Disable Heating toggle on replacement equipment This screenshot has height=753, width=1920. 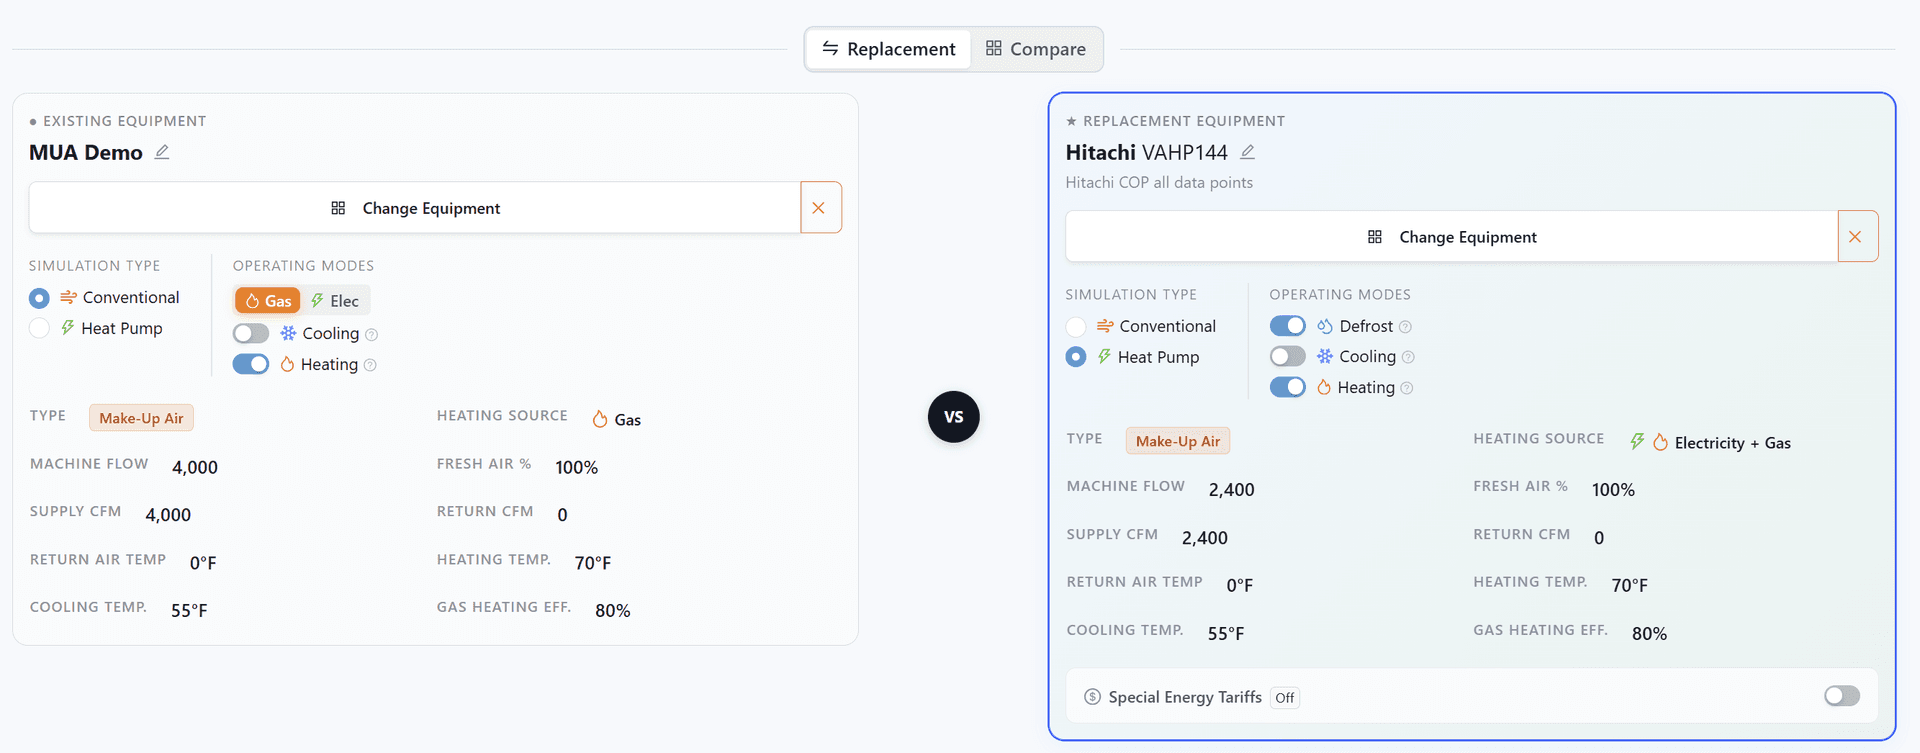tap(1288, 387)
